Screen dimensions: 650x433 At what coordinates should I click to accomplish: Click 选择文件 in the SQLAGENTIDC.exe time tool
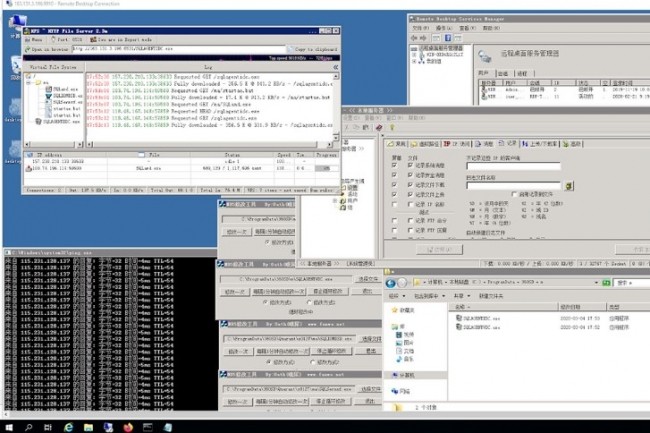point(368,279)
